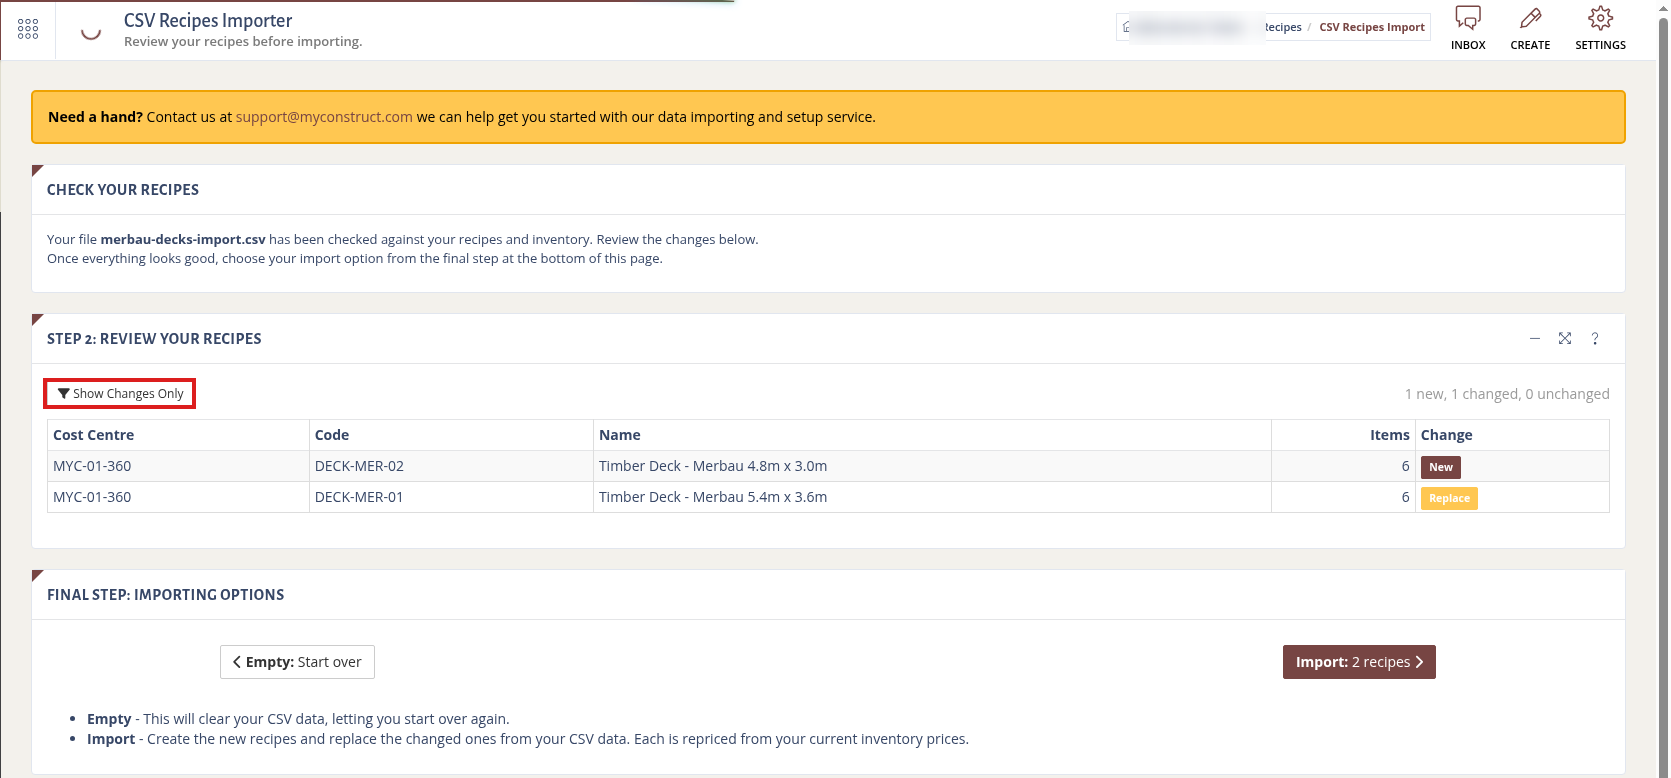Viewport: 1671px width, 778px height.
Task: Click Timber Deck - Merbau 4.8m x 3.0m
Action: (x=713, y=466)
